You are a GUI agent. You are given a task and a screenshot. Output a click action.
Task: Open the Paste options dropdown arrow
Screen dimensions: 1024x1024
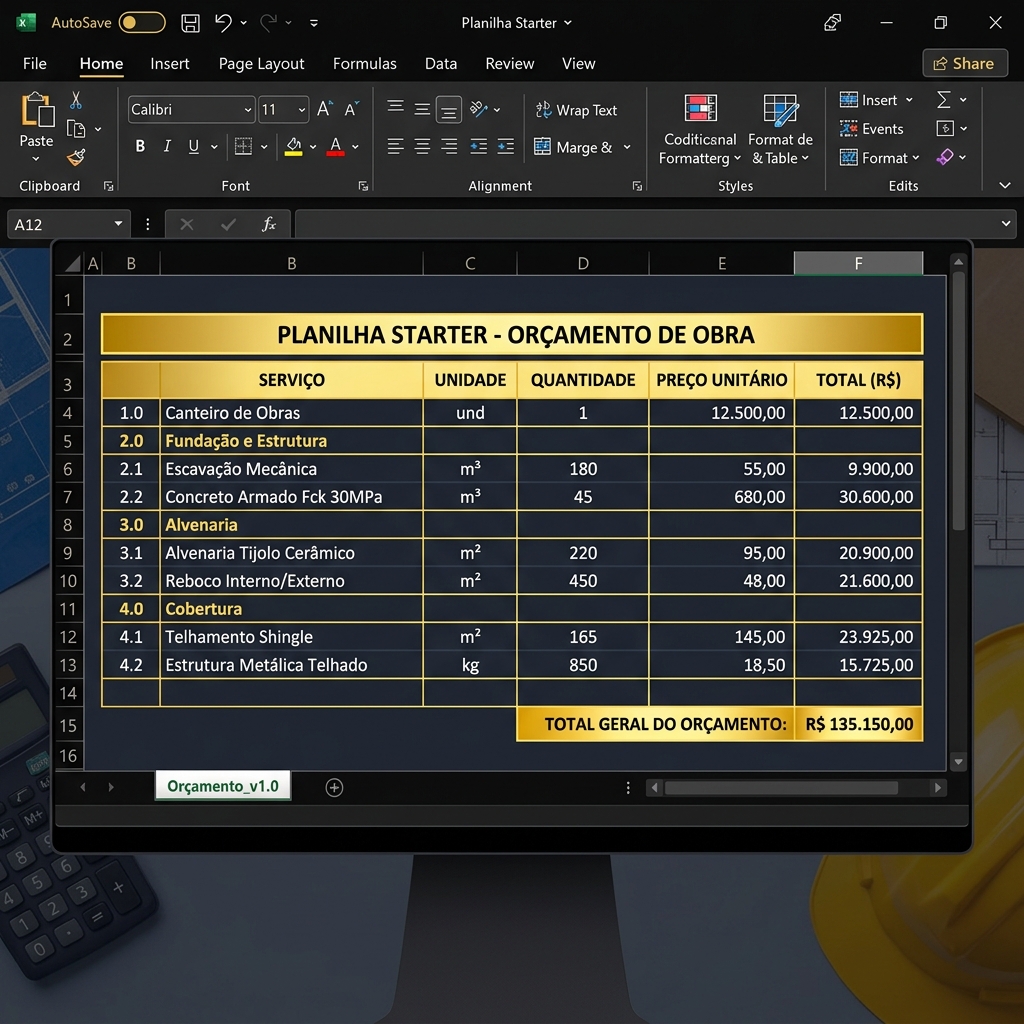click(x=36, y=159)
